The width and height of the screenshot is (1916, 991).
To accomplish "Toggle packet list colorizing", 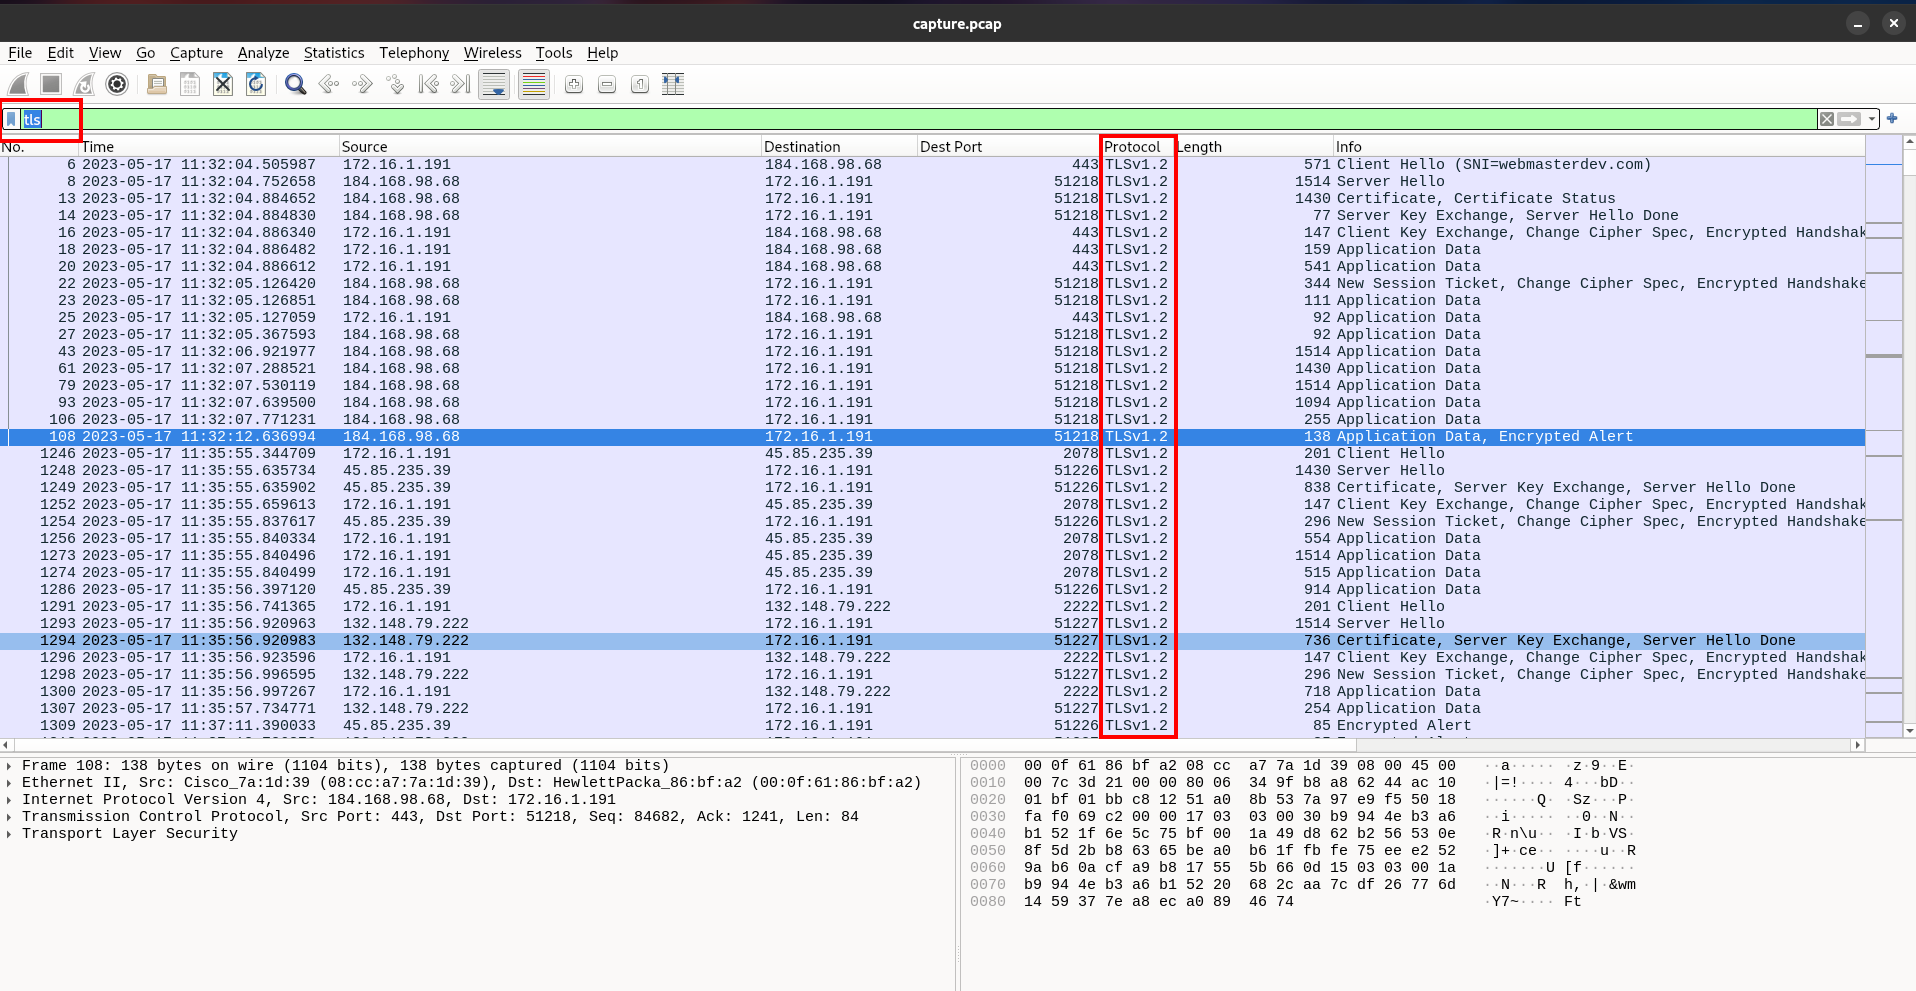I will click(534, 85).
